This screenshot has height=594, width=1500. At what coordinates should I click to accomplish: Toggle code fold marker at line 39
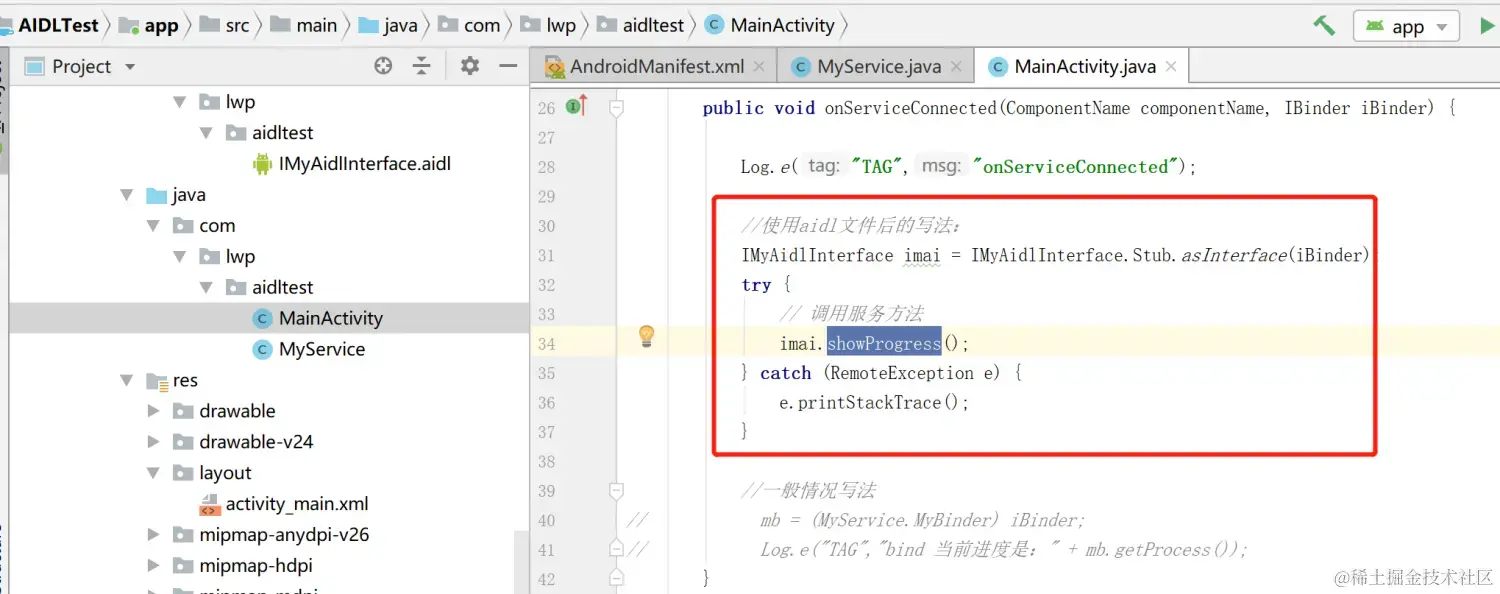click(617, 490)
